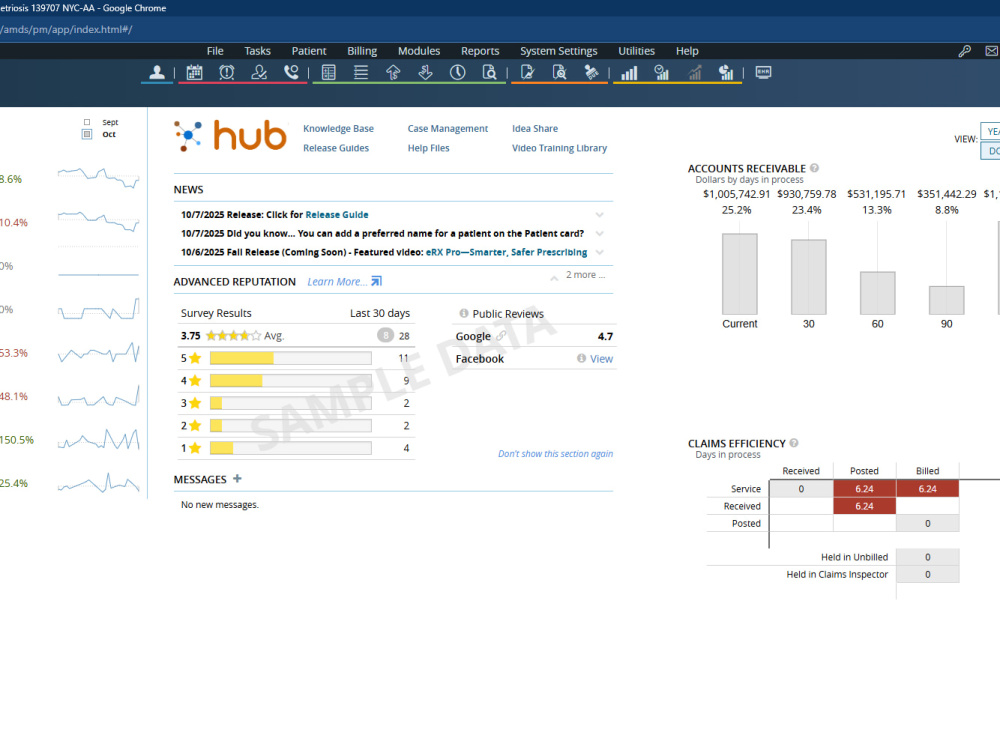
Task: Toggle the Sept checkbox
Action: pos(87,122)
